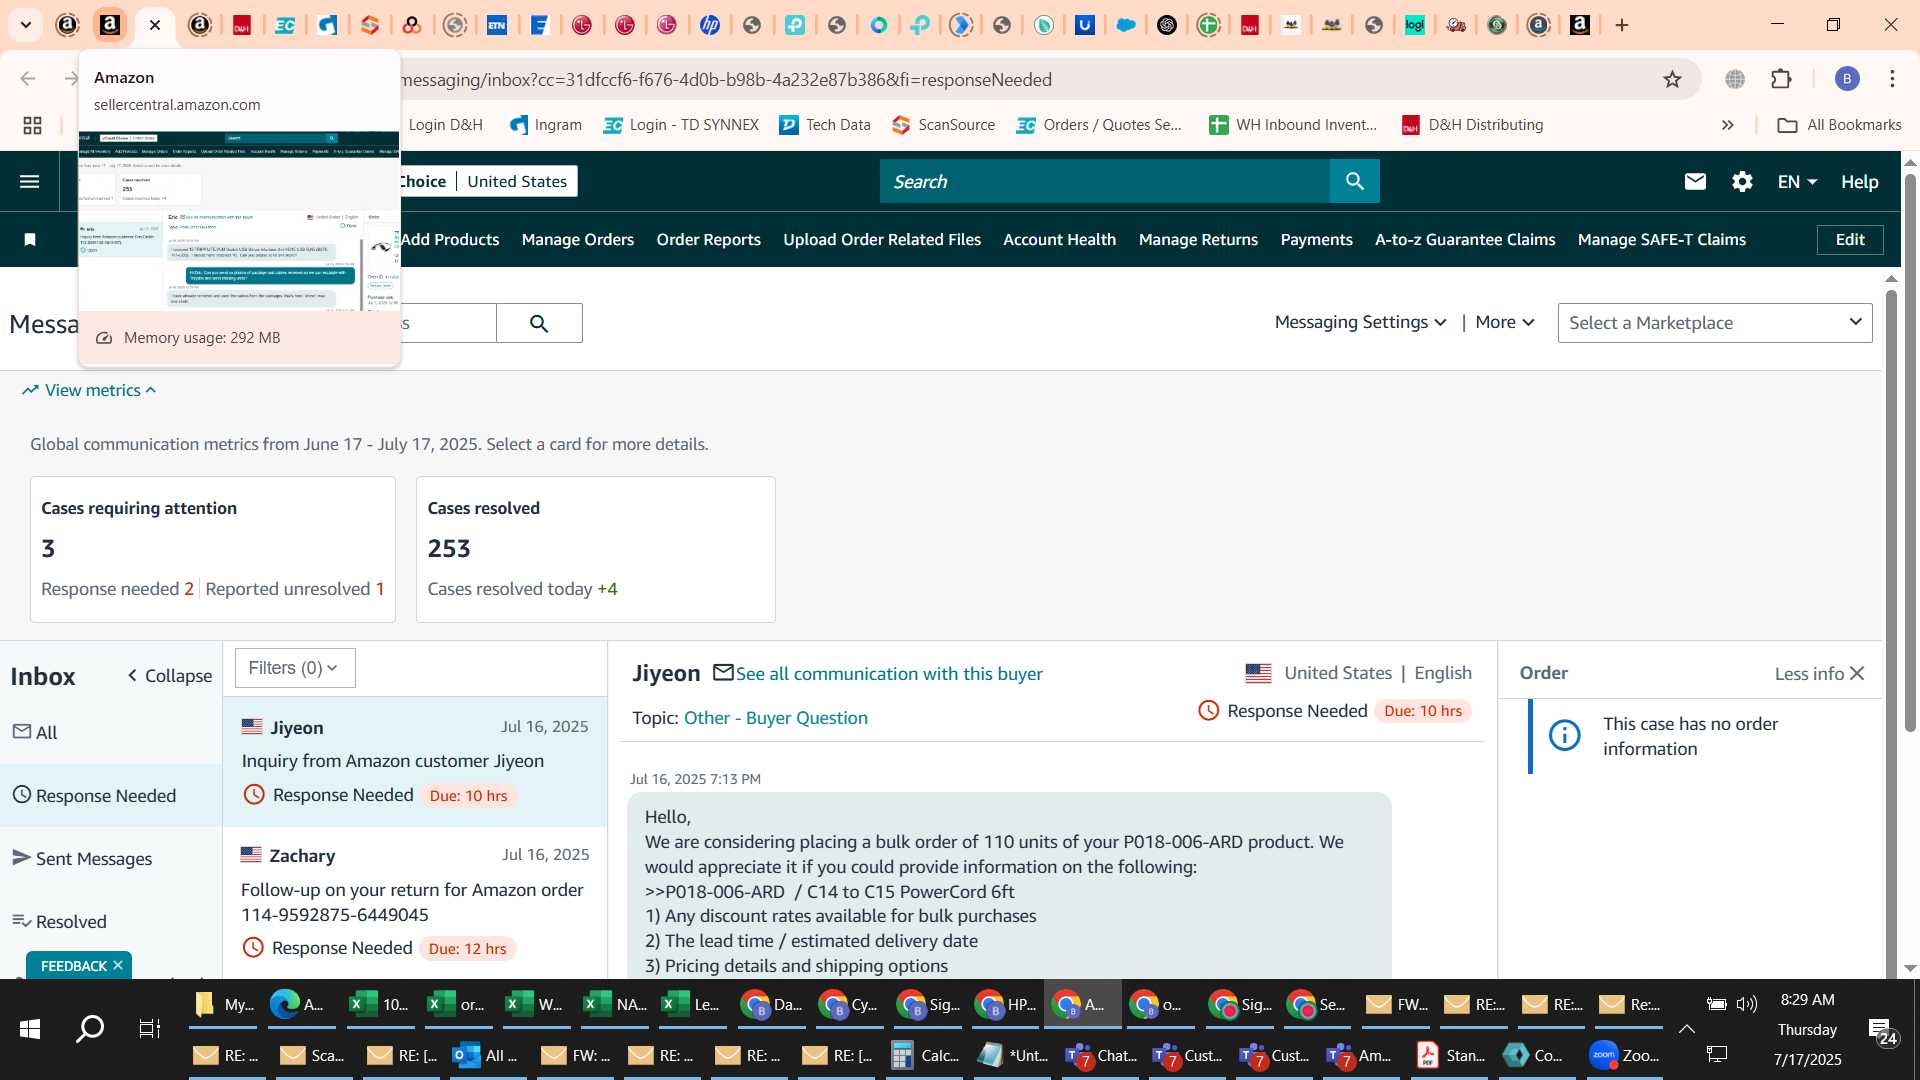Open Calculator from the taskbar
Viewport: 1920px width, 1080px height.
925,1055
